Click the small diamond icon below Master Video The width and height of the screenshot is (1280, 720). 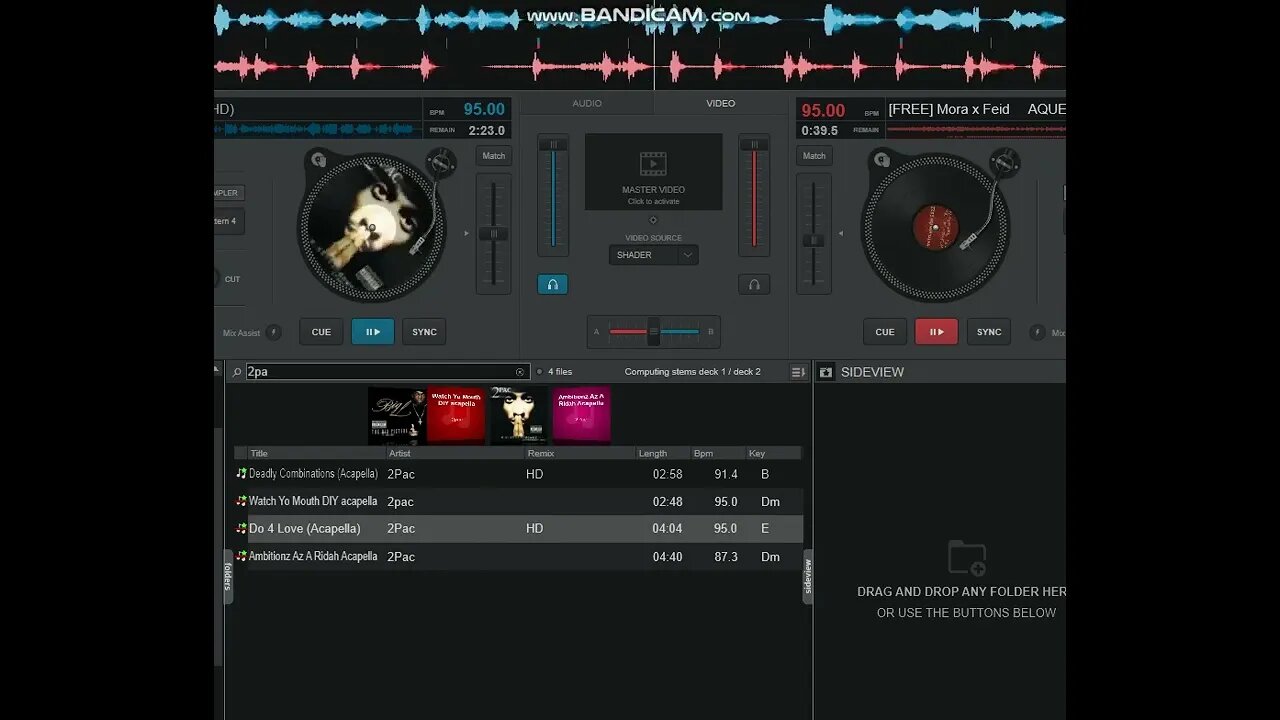click(x=653, y=220)
